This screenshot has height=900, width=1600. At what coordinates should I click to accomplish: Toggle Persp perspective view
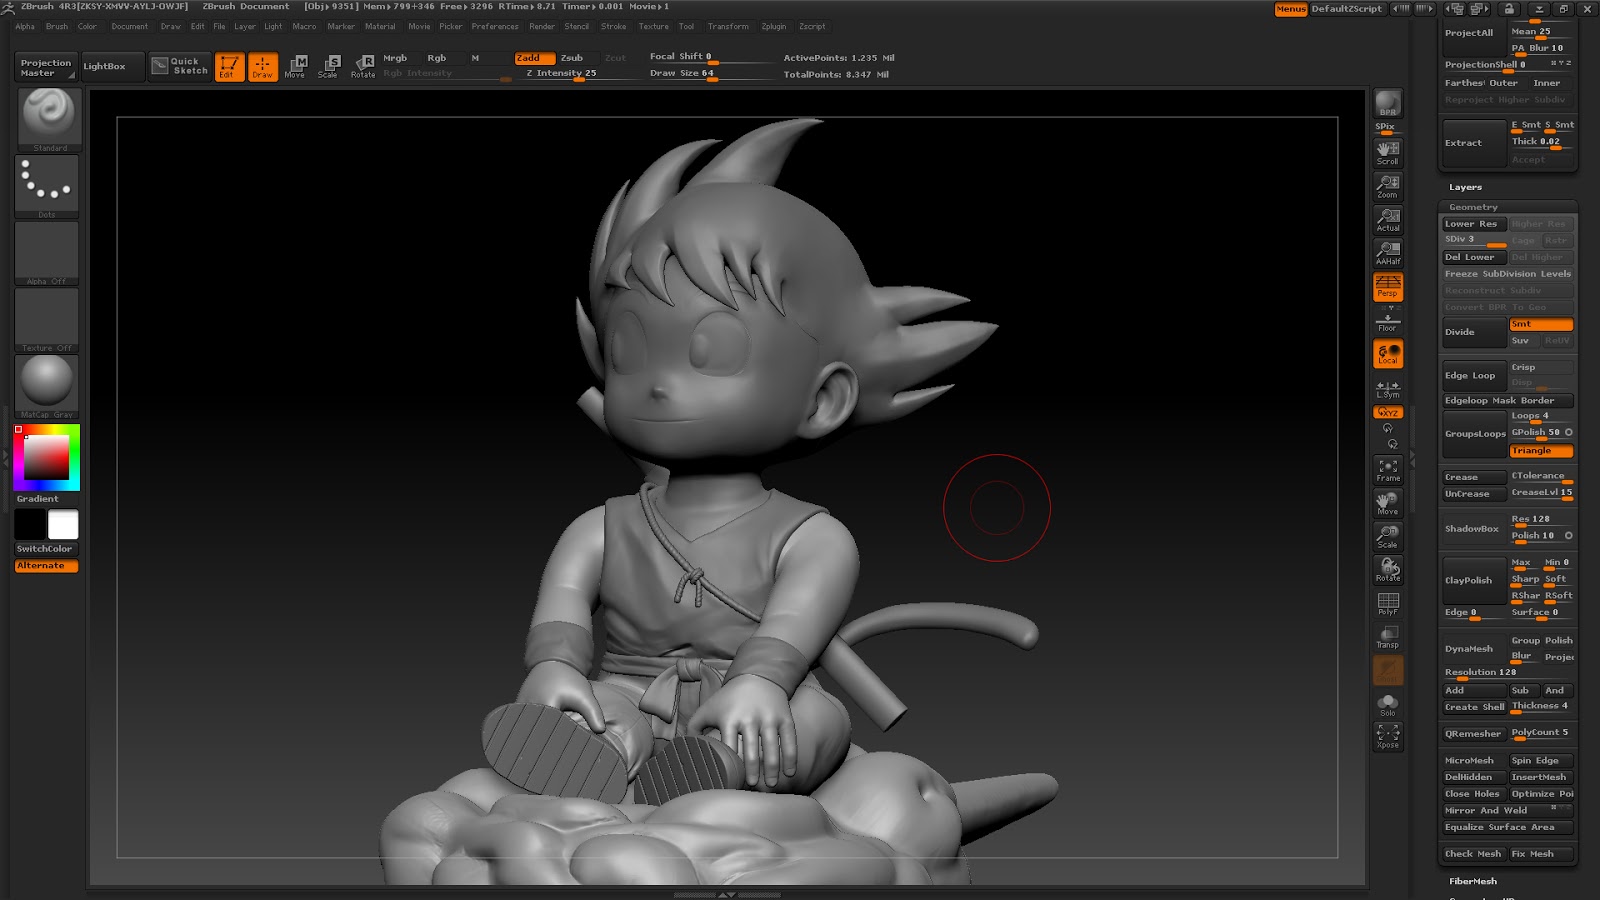point(1388,286)
